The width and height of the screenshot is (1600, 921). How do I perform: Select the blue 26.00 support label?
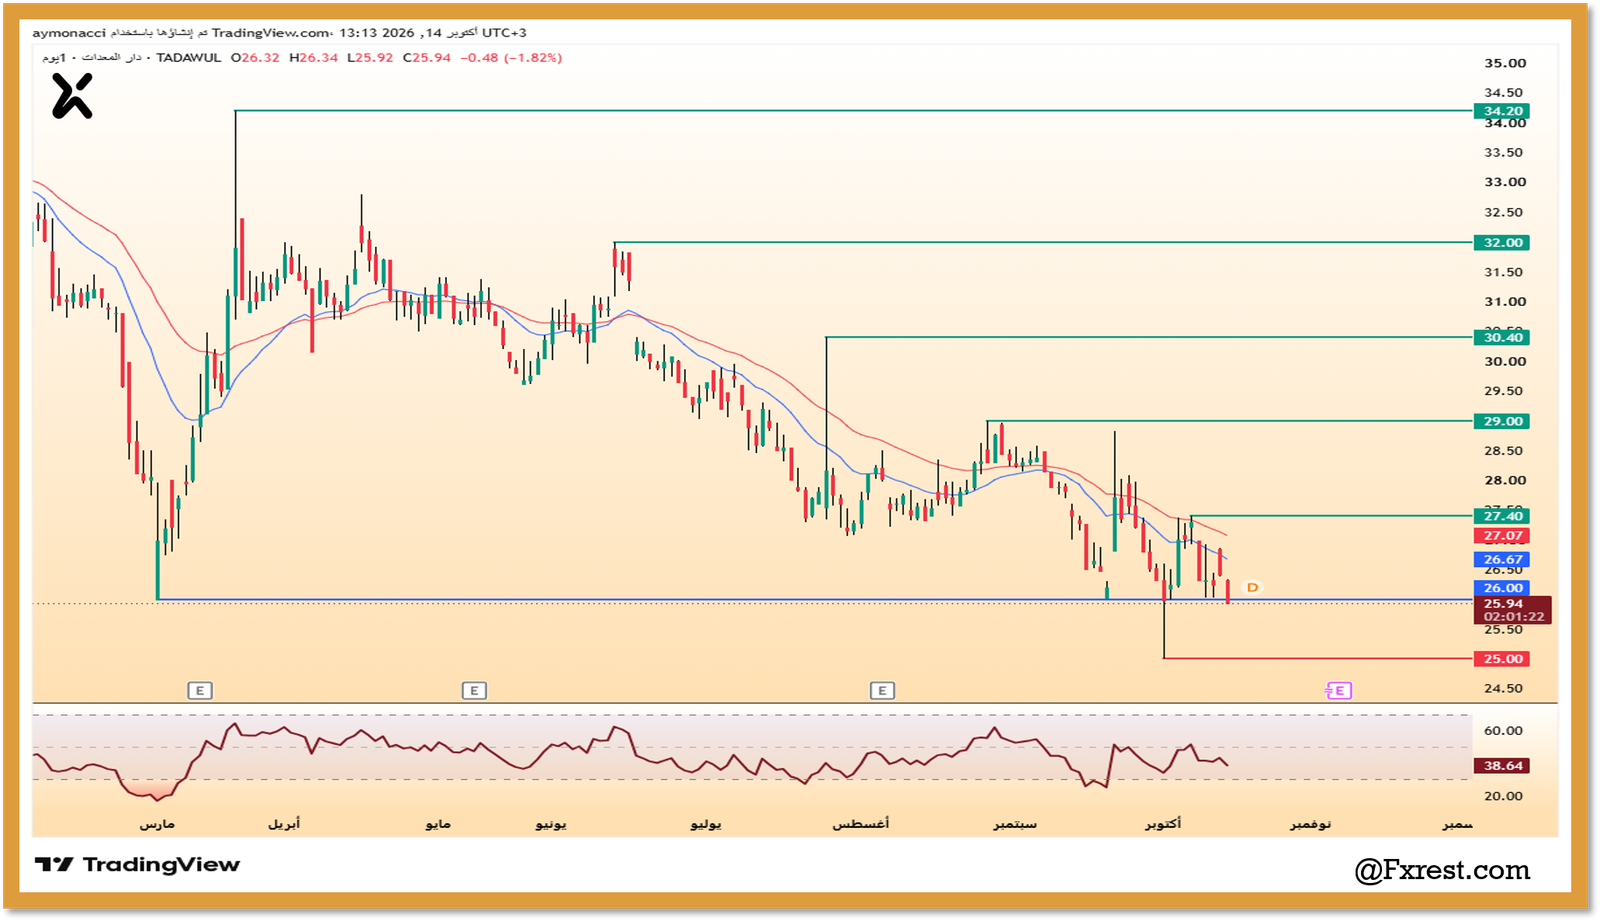coord(1502,588)
